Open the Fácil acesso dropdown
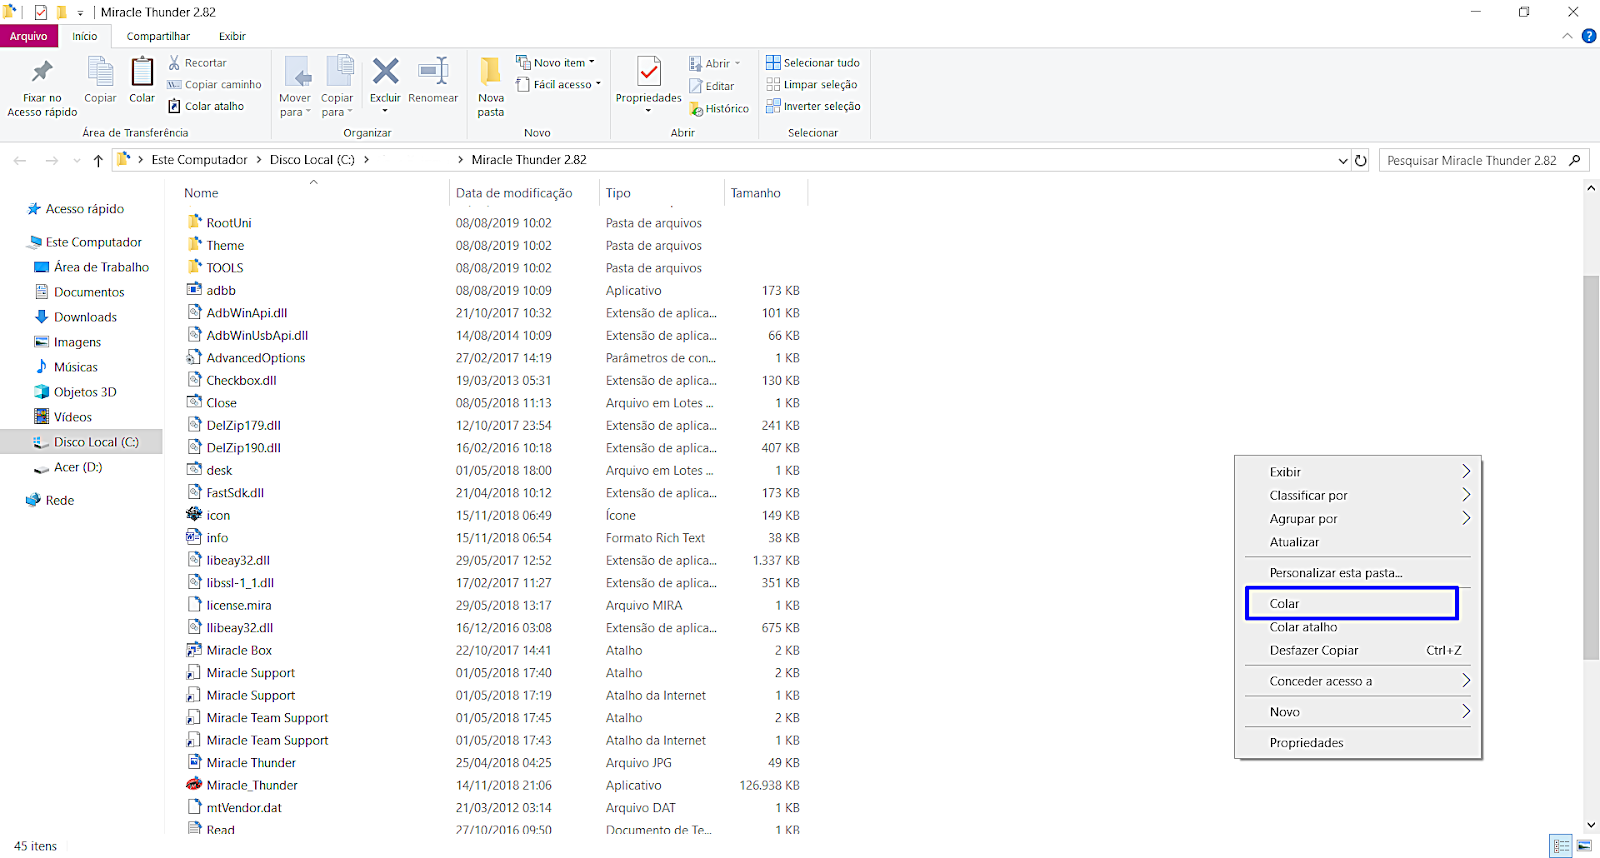The image size is (1600, 858). pos(559,84)
